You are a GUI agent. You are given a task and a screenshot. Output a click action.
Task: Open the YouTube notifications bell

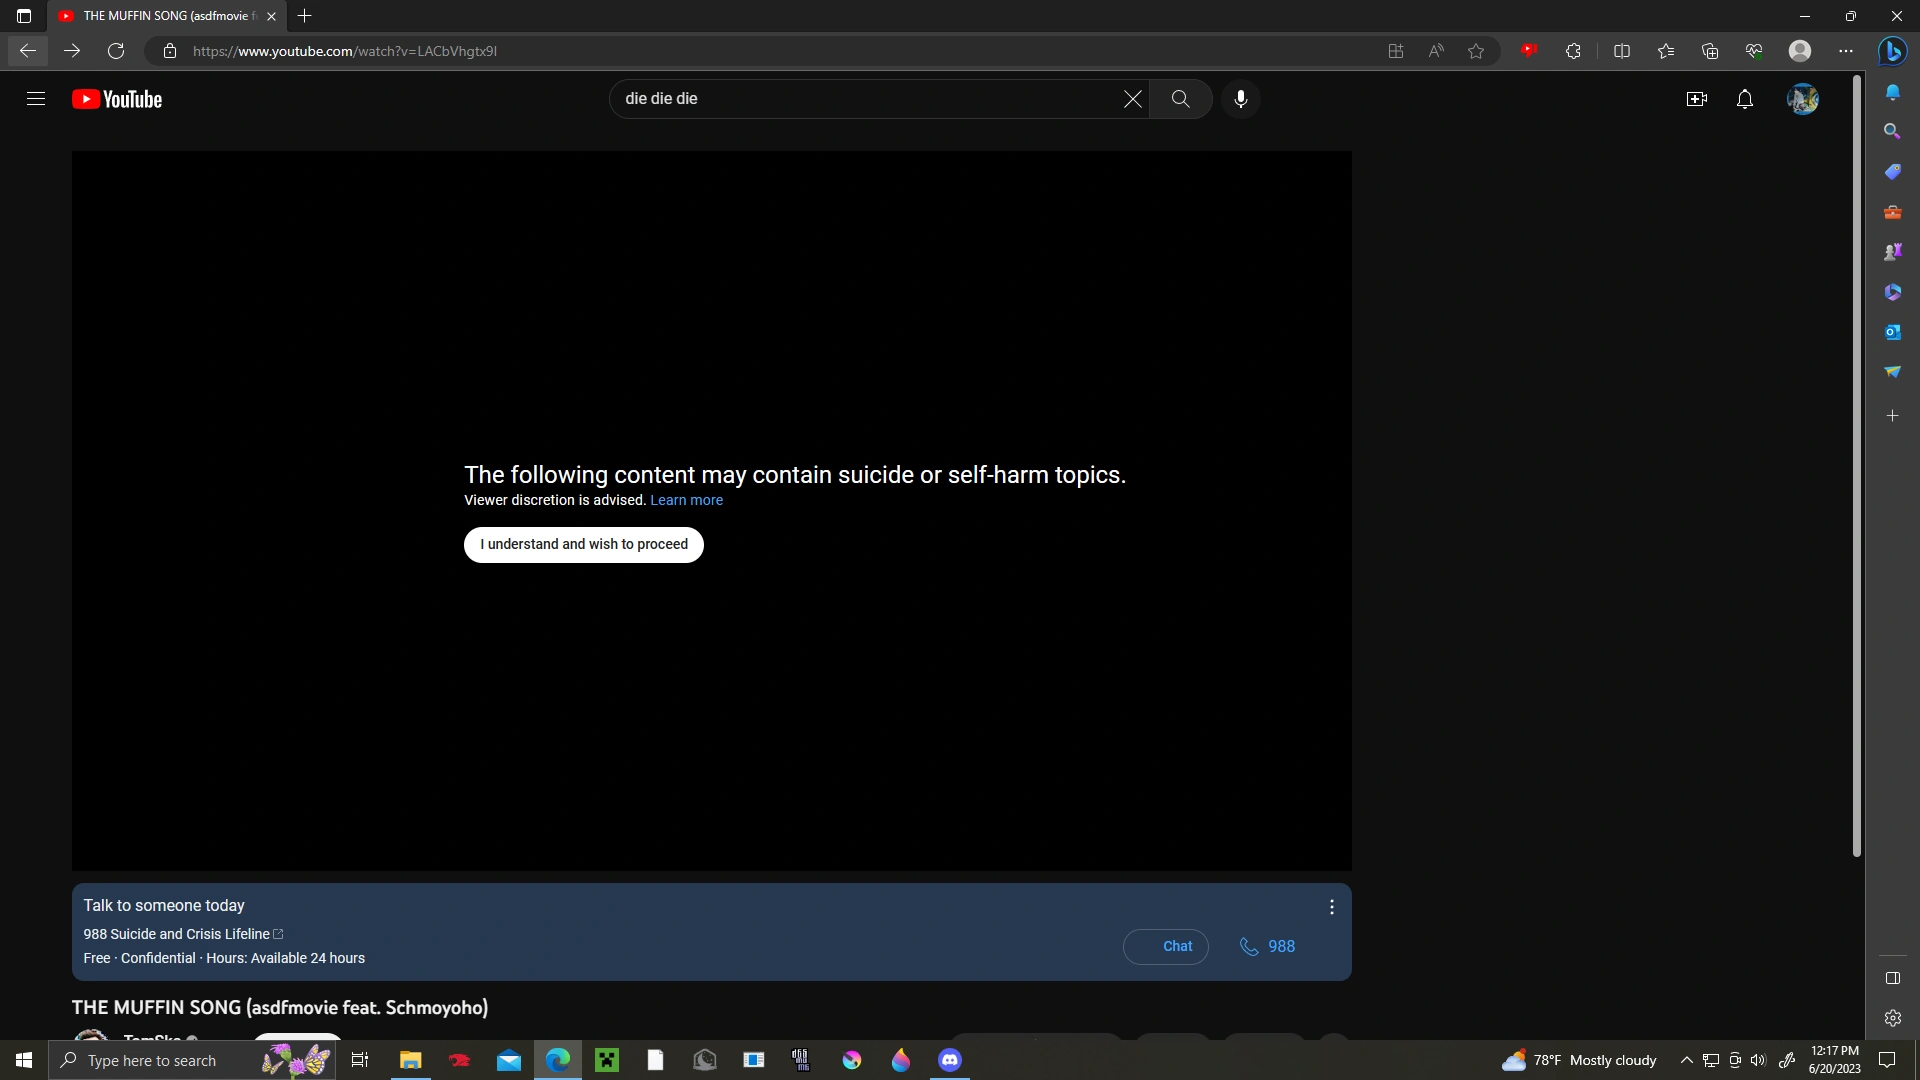tap(1745, 99)
